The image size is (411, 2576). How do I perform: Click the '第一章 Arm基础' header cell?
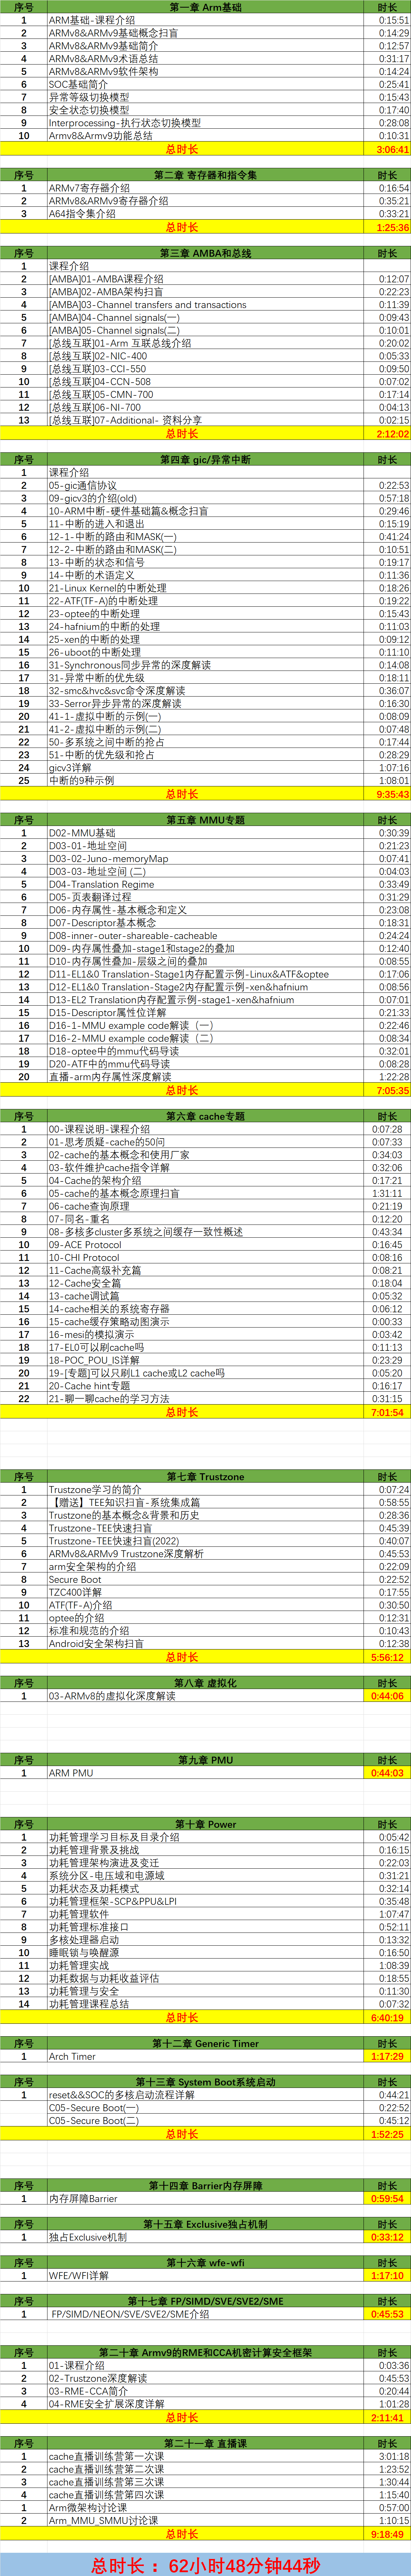click(205, 7)
